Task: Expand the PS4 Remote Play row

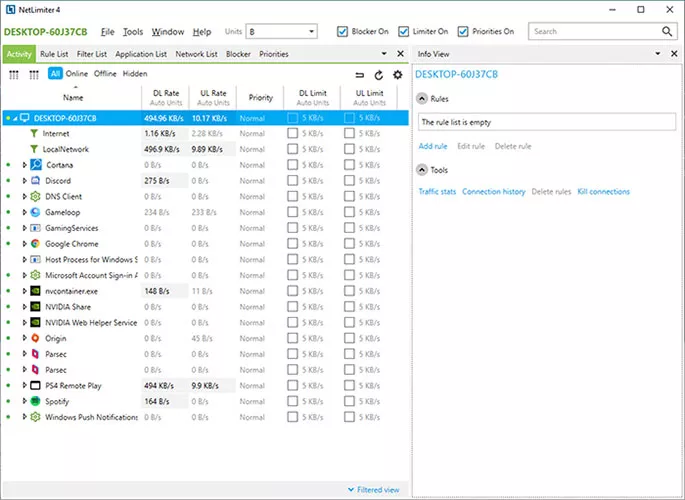Action: click(24, 386)
